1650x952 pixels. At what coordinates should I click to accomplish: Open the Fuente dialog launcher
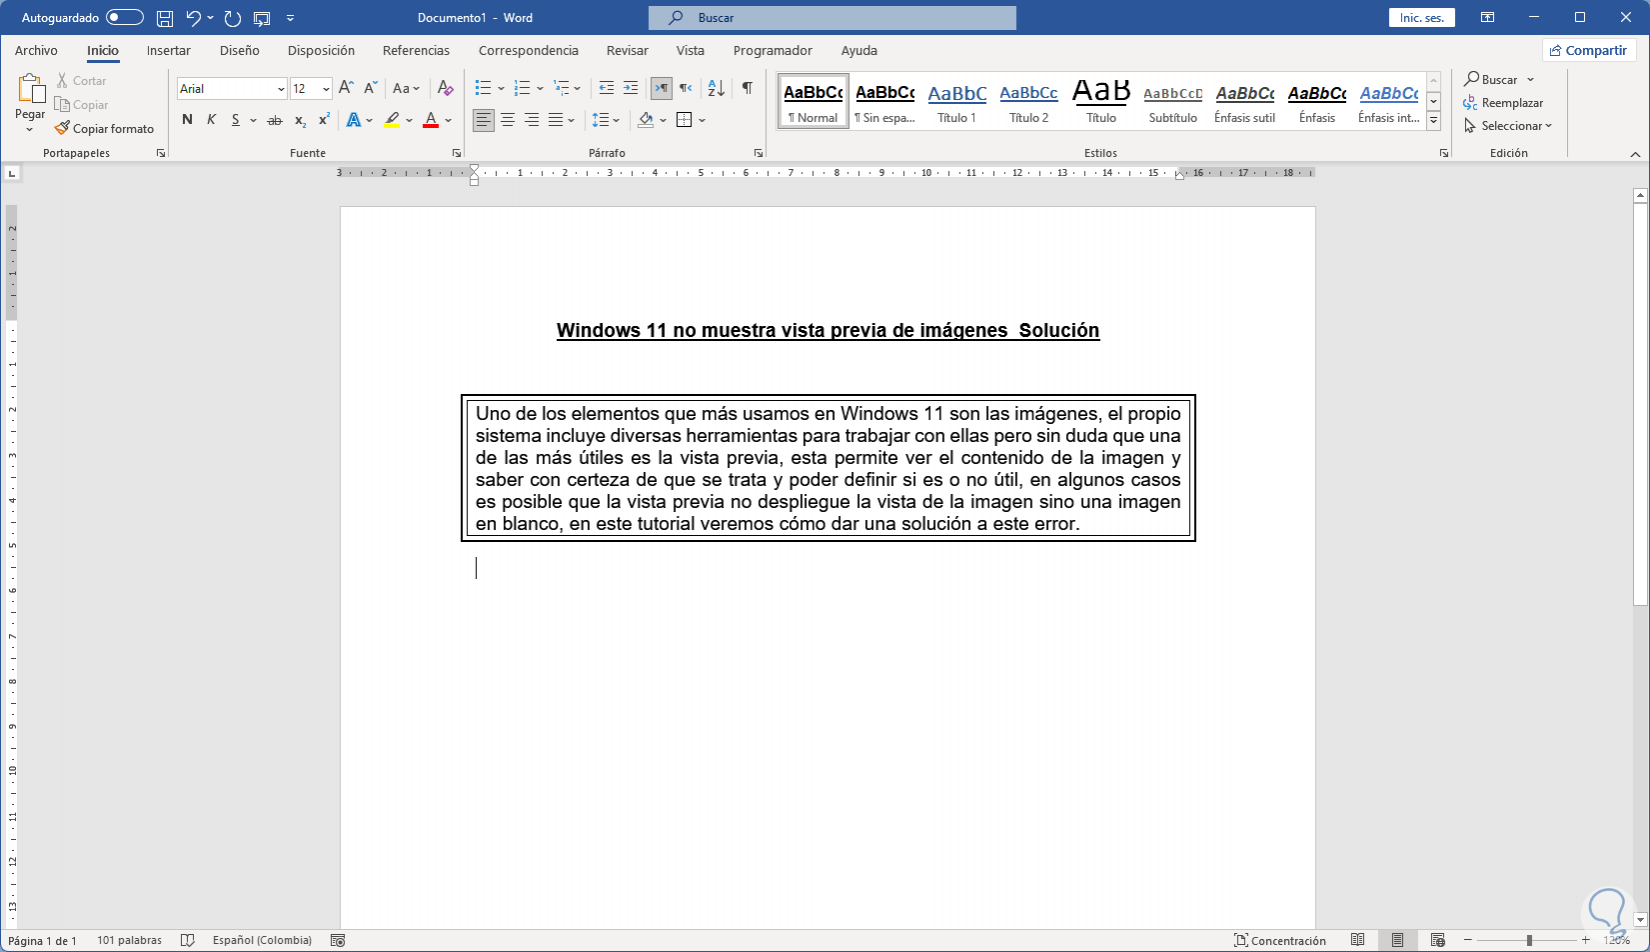(x=457, y=153)
